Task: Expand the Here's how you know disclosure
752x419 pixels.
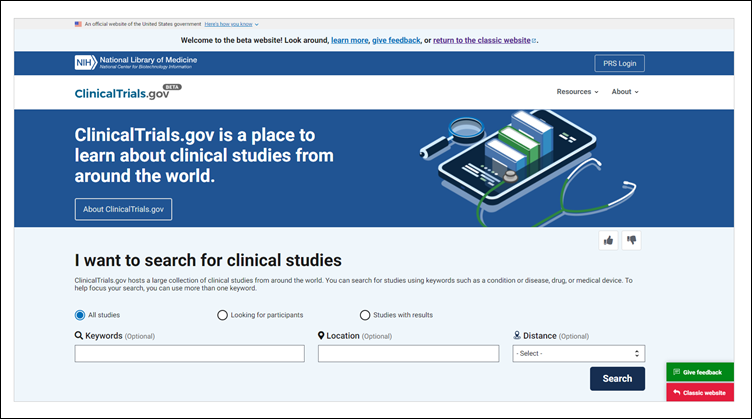Action: click(x=231, y=24)
